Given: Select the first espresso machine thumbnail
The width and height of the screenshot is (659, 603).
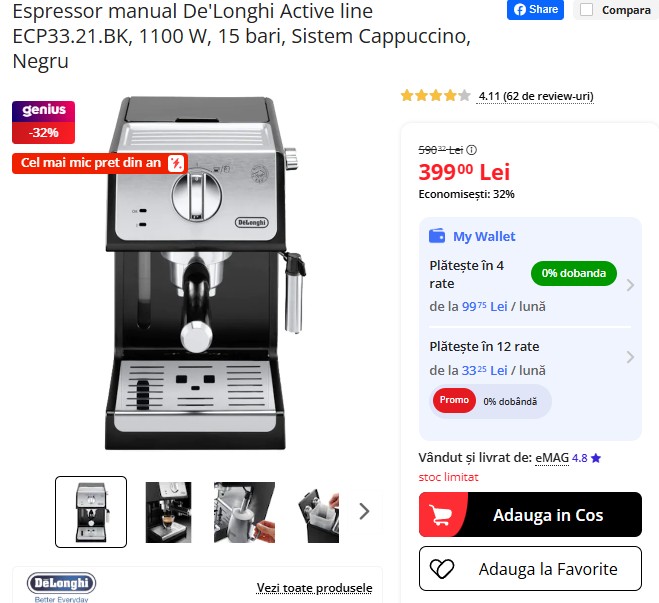Looking at the screenshot, I should click(x=91, y=511).
